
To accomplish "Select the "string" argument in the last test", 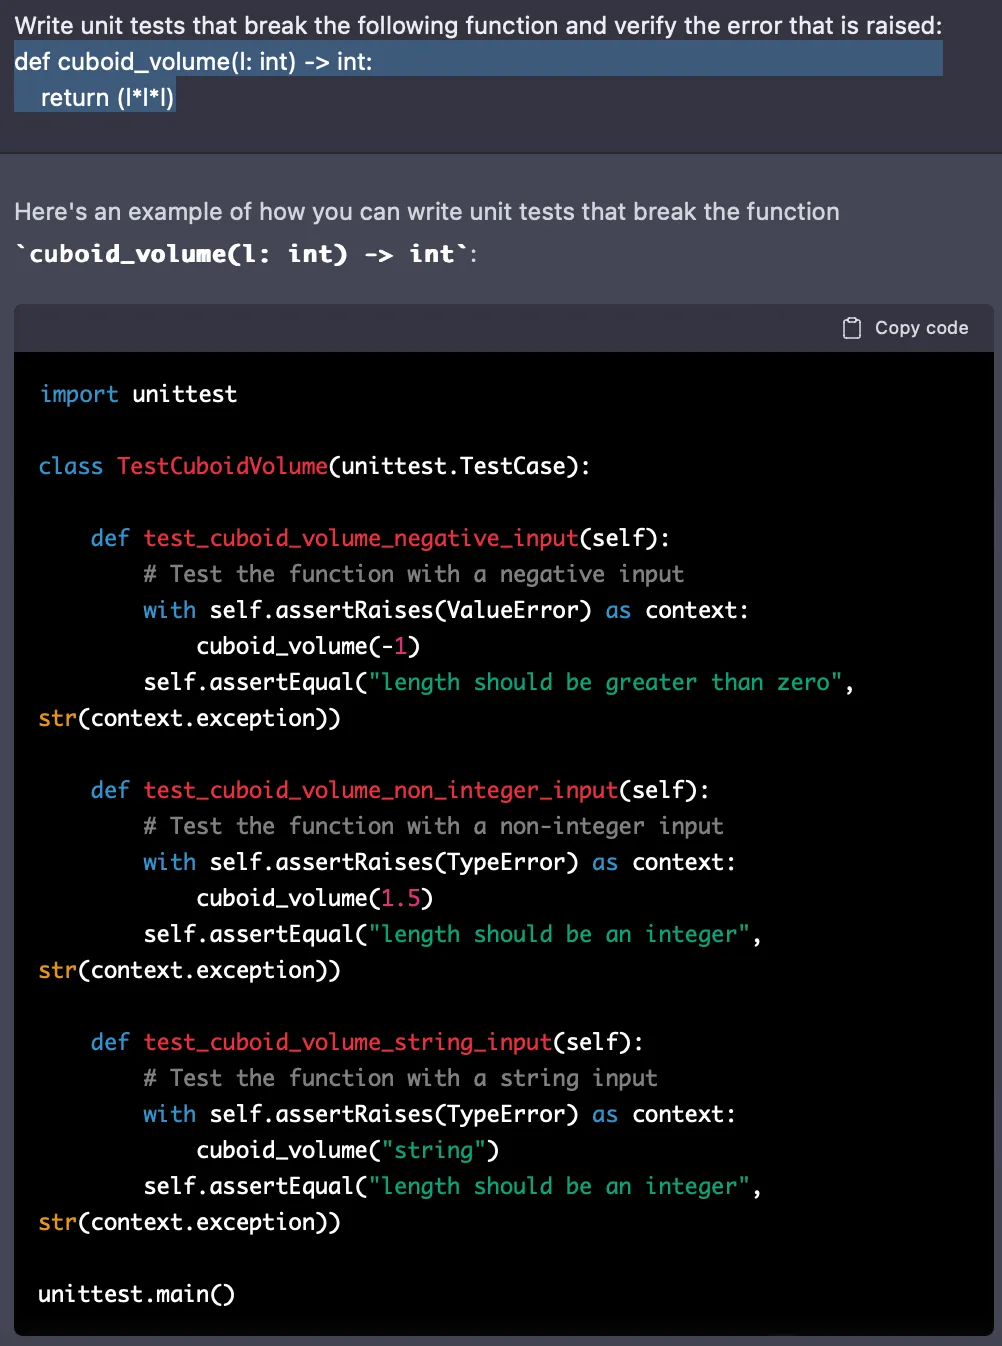I will point(436,1150).
